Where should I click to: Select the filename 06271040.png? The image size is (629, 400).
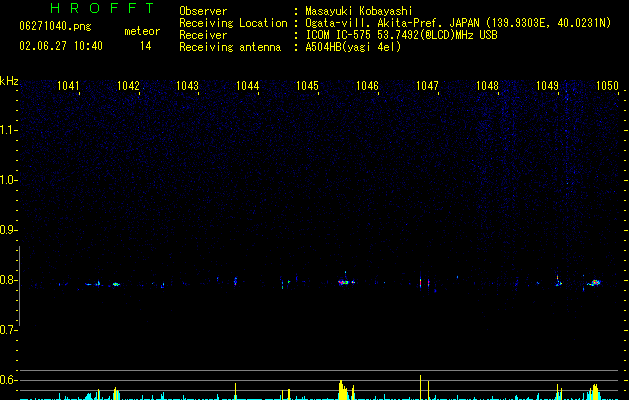55,27
